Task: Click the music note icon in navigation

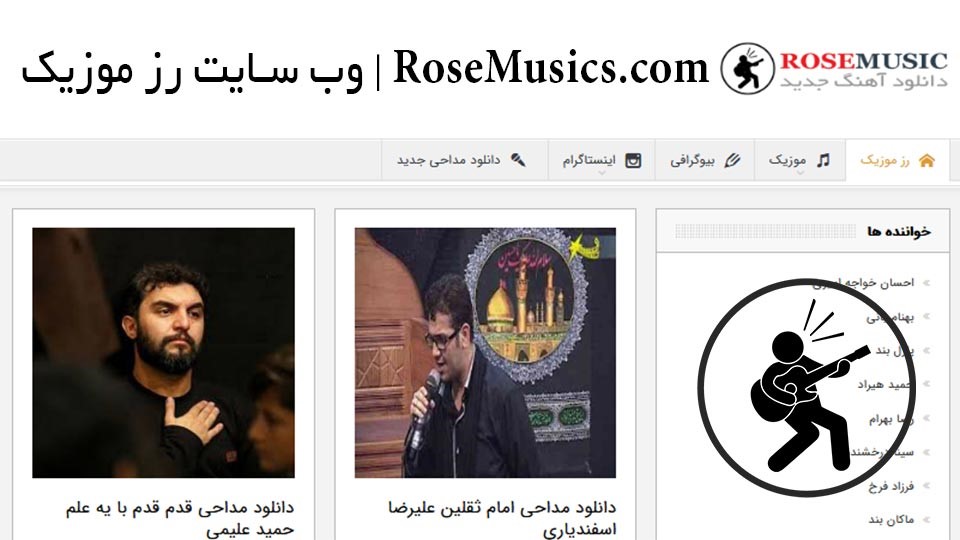Action: pos(823,160)
